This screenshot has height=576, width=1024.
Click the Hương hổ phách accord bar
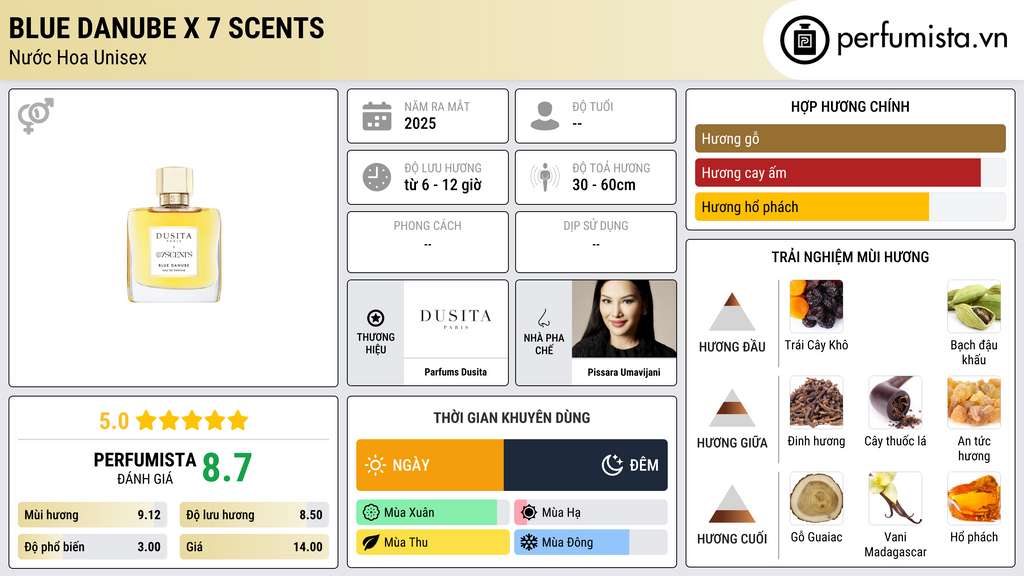click(x=850, y=207)
